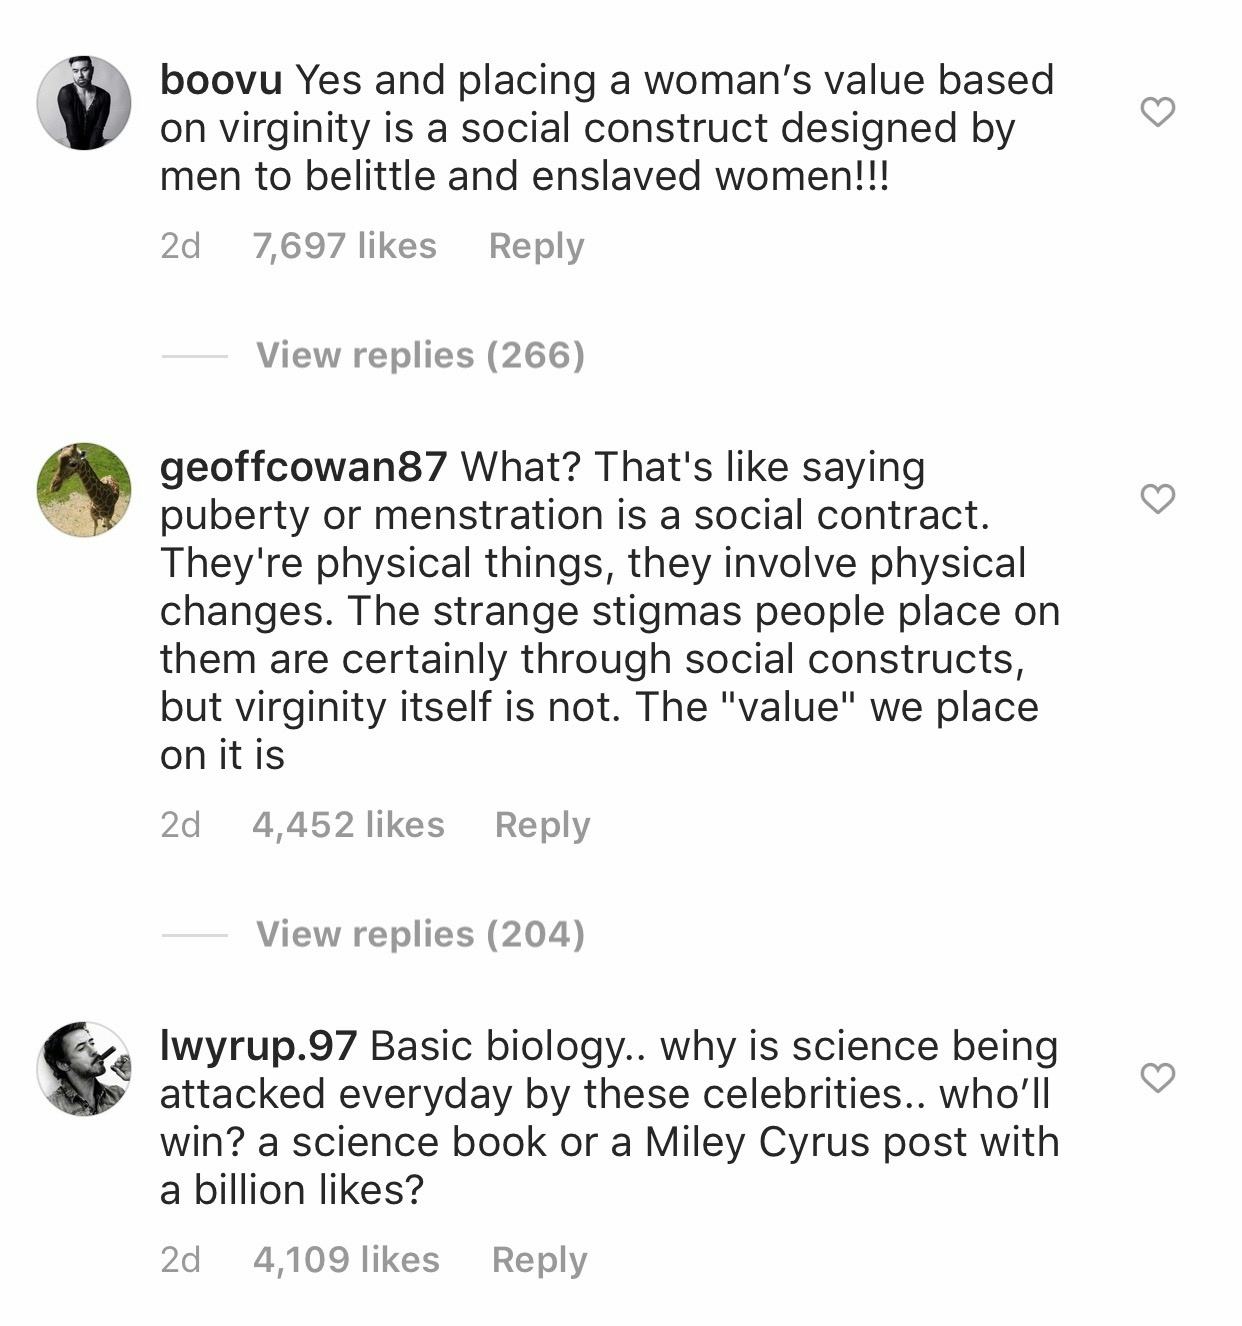
Task: Show the 7,697 likes list
Action: 344,246
